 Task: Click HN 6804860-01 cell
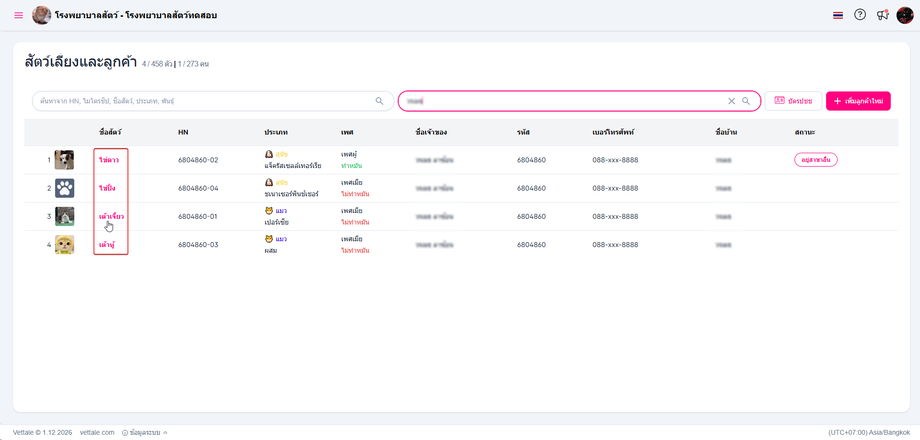tap(198, 216)
